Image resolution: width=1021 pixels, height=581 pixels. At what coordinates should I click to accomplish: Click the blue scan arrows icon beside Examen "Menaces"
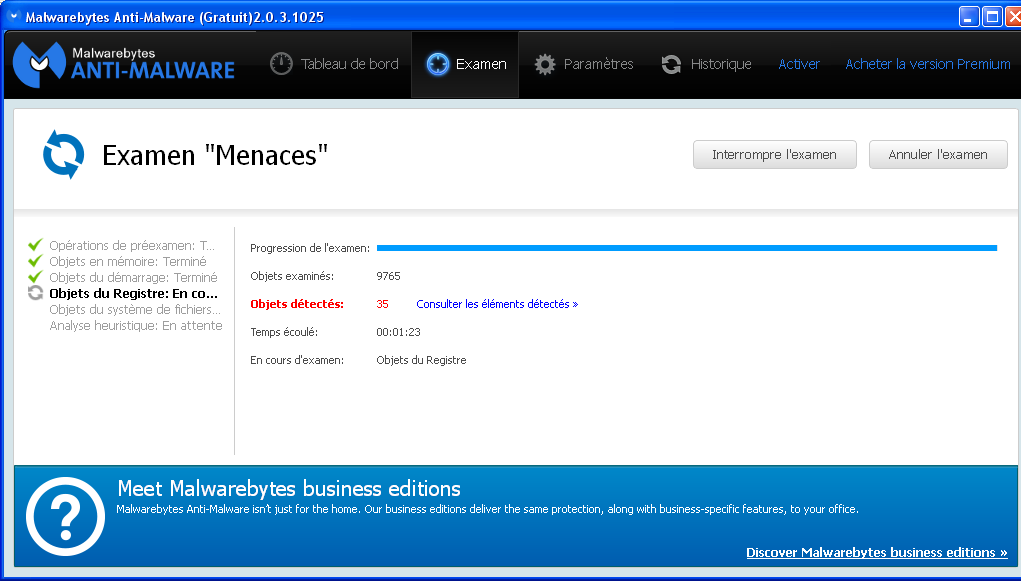pos(63,155)
